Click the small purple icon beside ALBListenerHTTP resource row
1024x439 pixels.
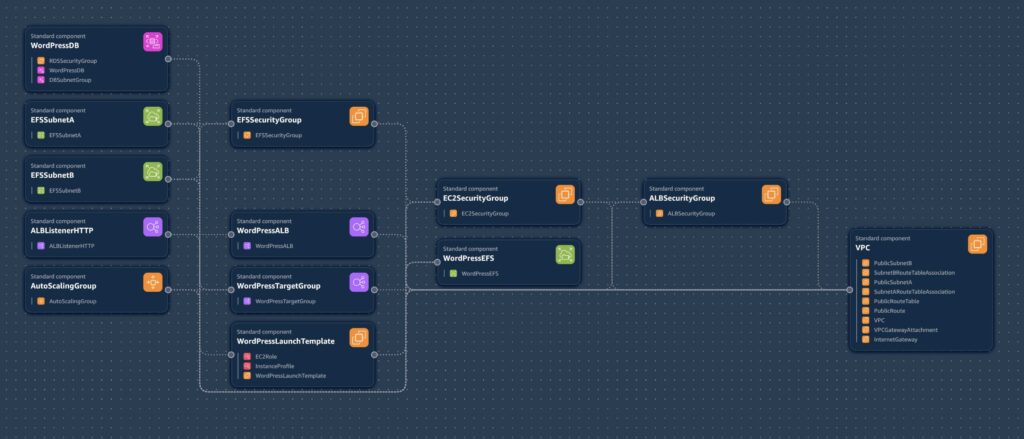(x=40, y=246)
